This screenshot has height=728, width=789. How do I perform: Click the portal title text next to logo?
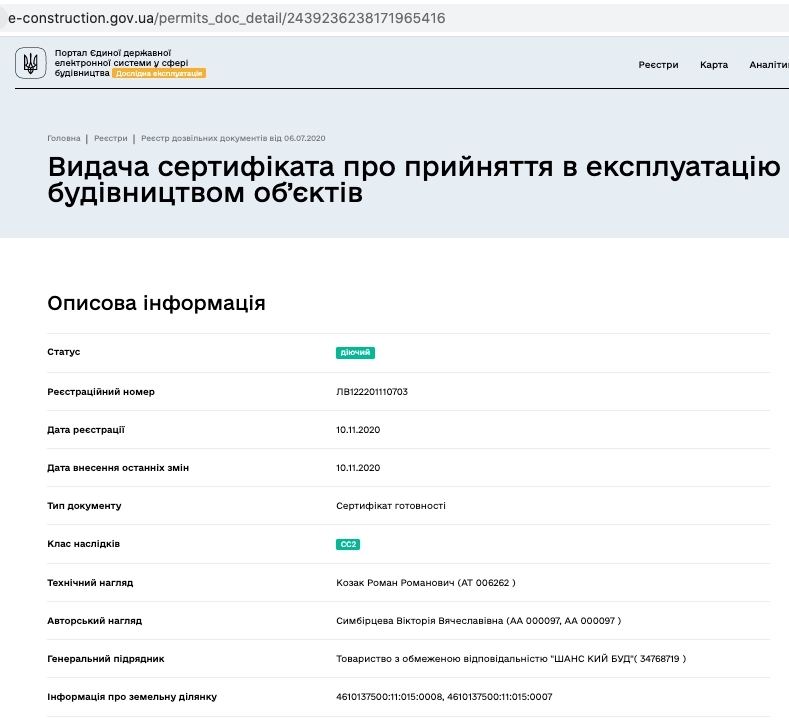coord(121,63)
